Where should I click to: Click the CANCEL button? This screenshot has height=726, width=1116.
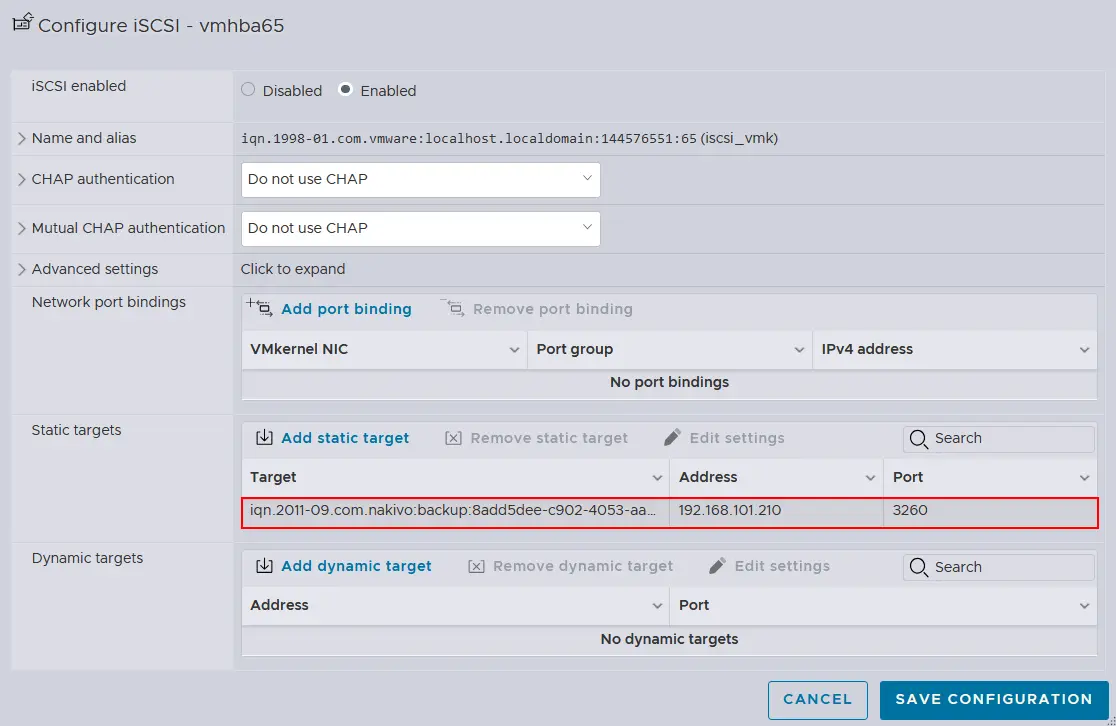(817, 700)
